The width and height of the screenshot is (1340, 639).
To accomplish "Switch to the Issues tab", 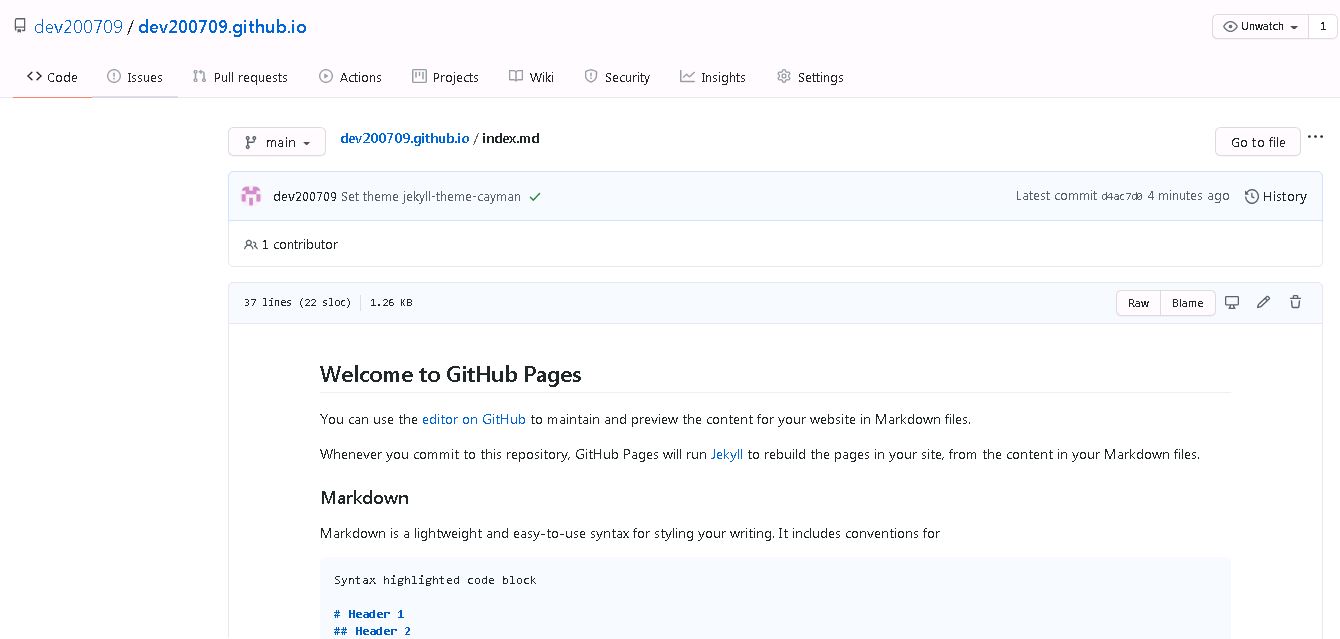I will pyautogui.click(x=135, y=77).
